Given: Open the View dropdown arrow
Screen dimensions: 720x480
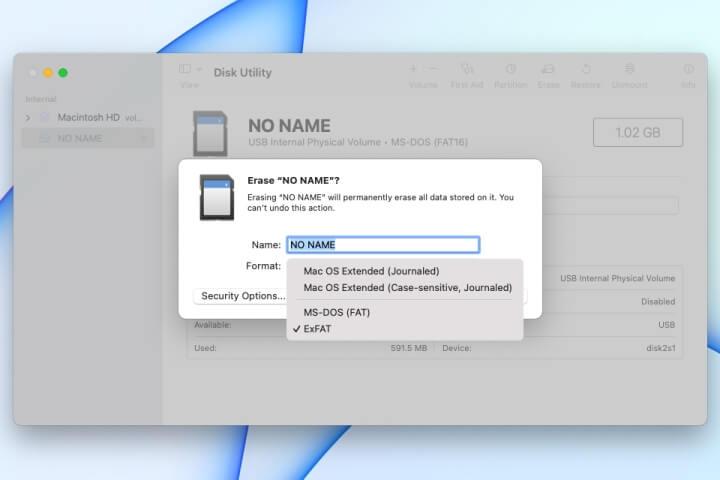Looking at the screenshot, I should (199, 69).
